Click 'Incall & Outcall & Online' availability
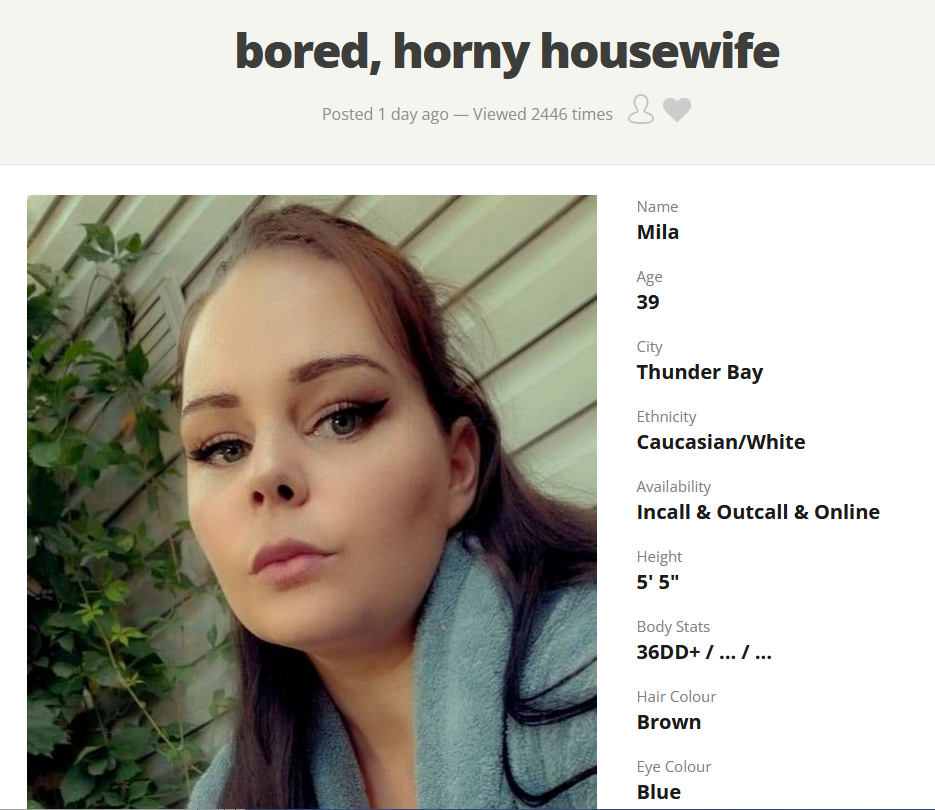The image size is (935, 810). [x=758, y=512]
